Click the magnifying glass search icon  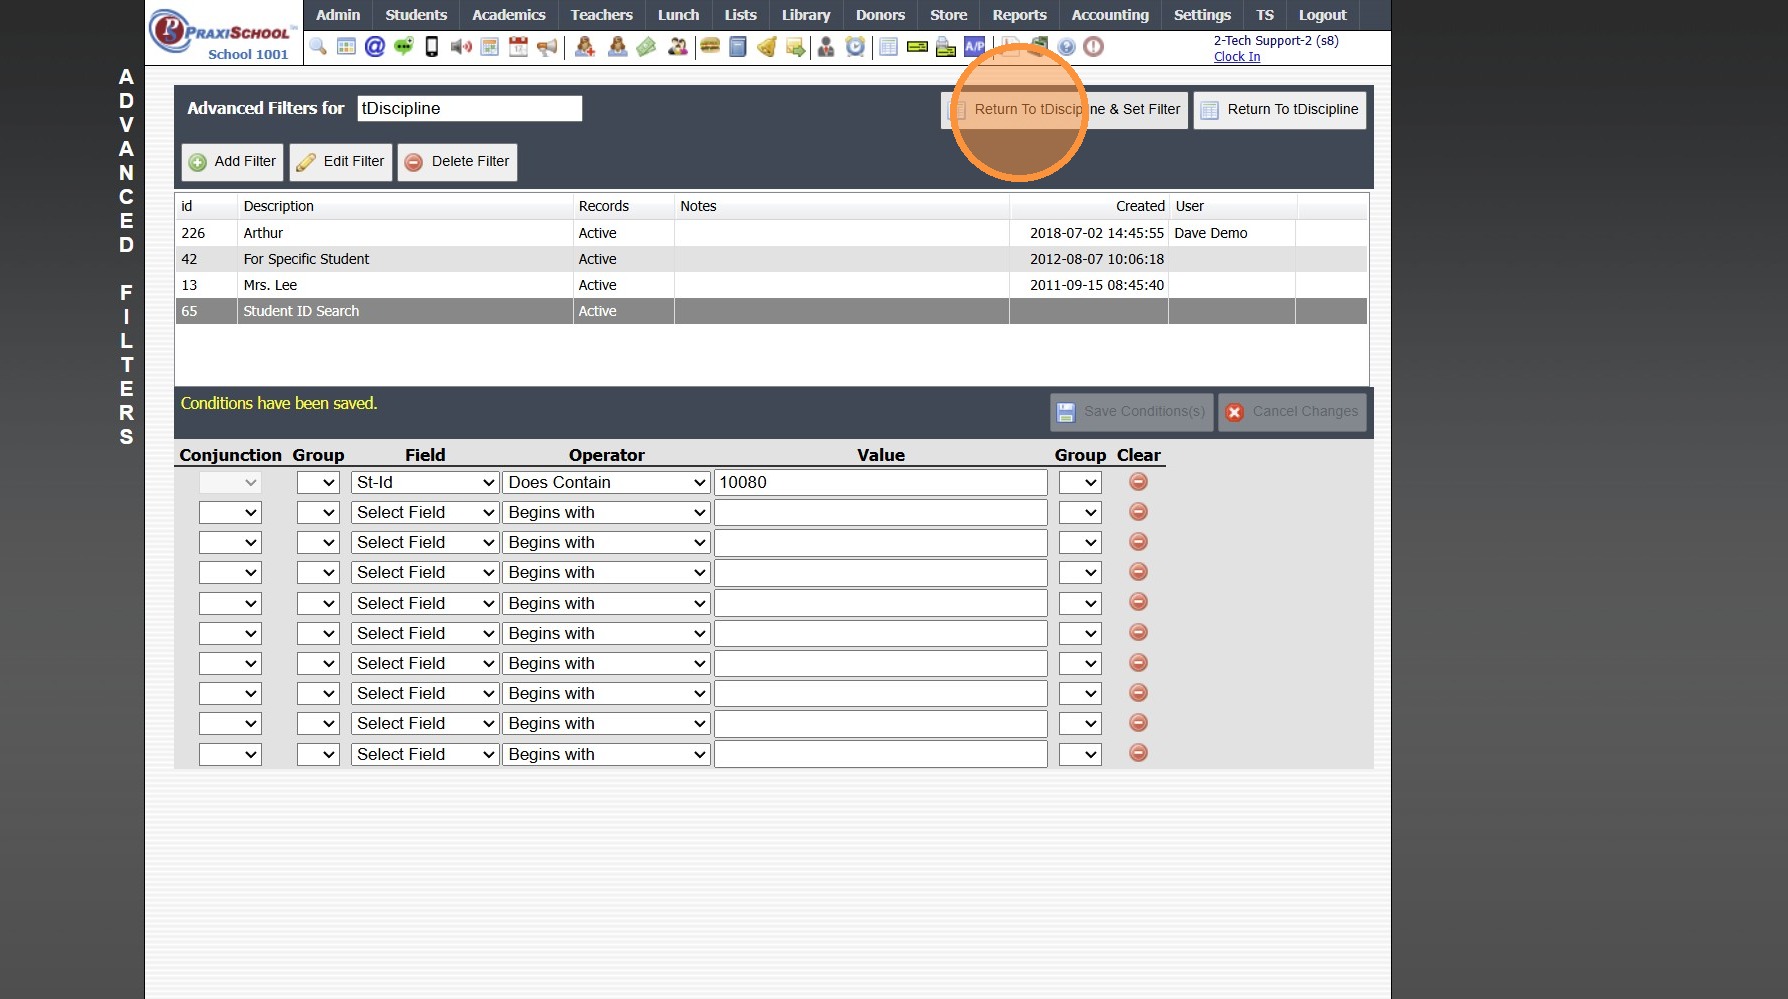click(318, 46)
